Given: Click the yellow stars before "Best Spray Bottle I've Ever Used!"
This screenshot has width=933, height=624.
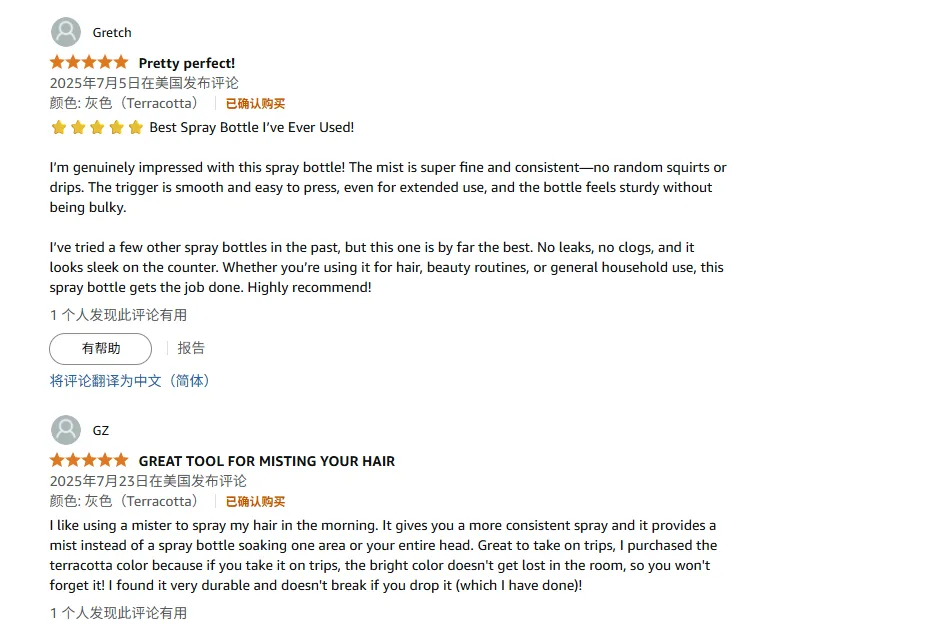Looking at the screenshot, I should coord(97,127).
